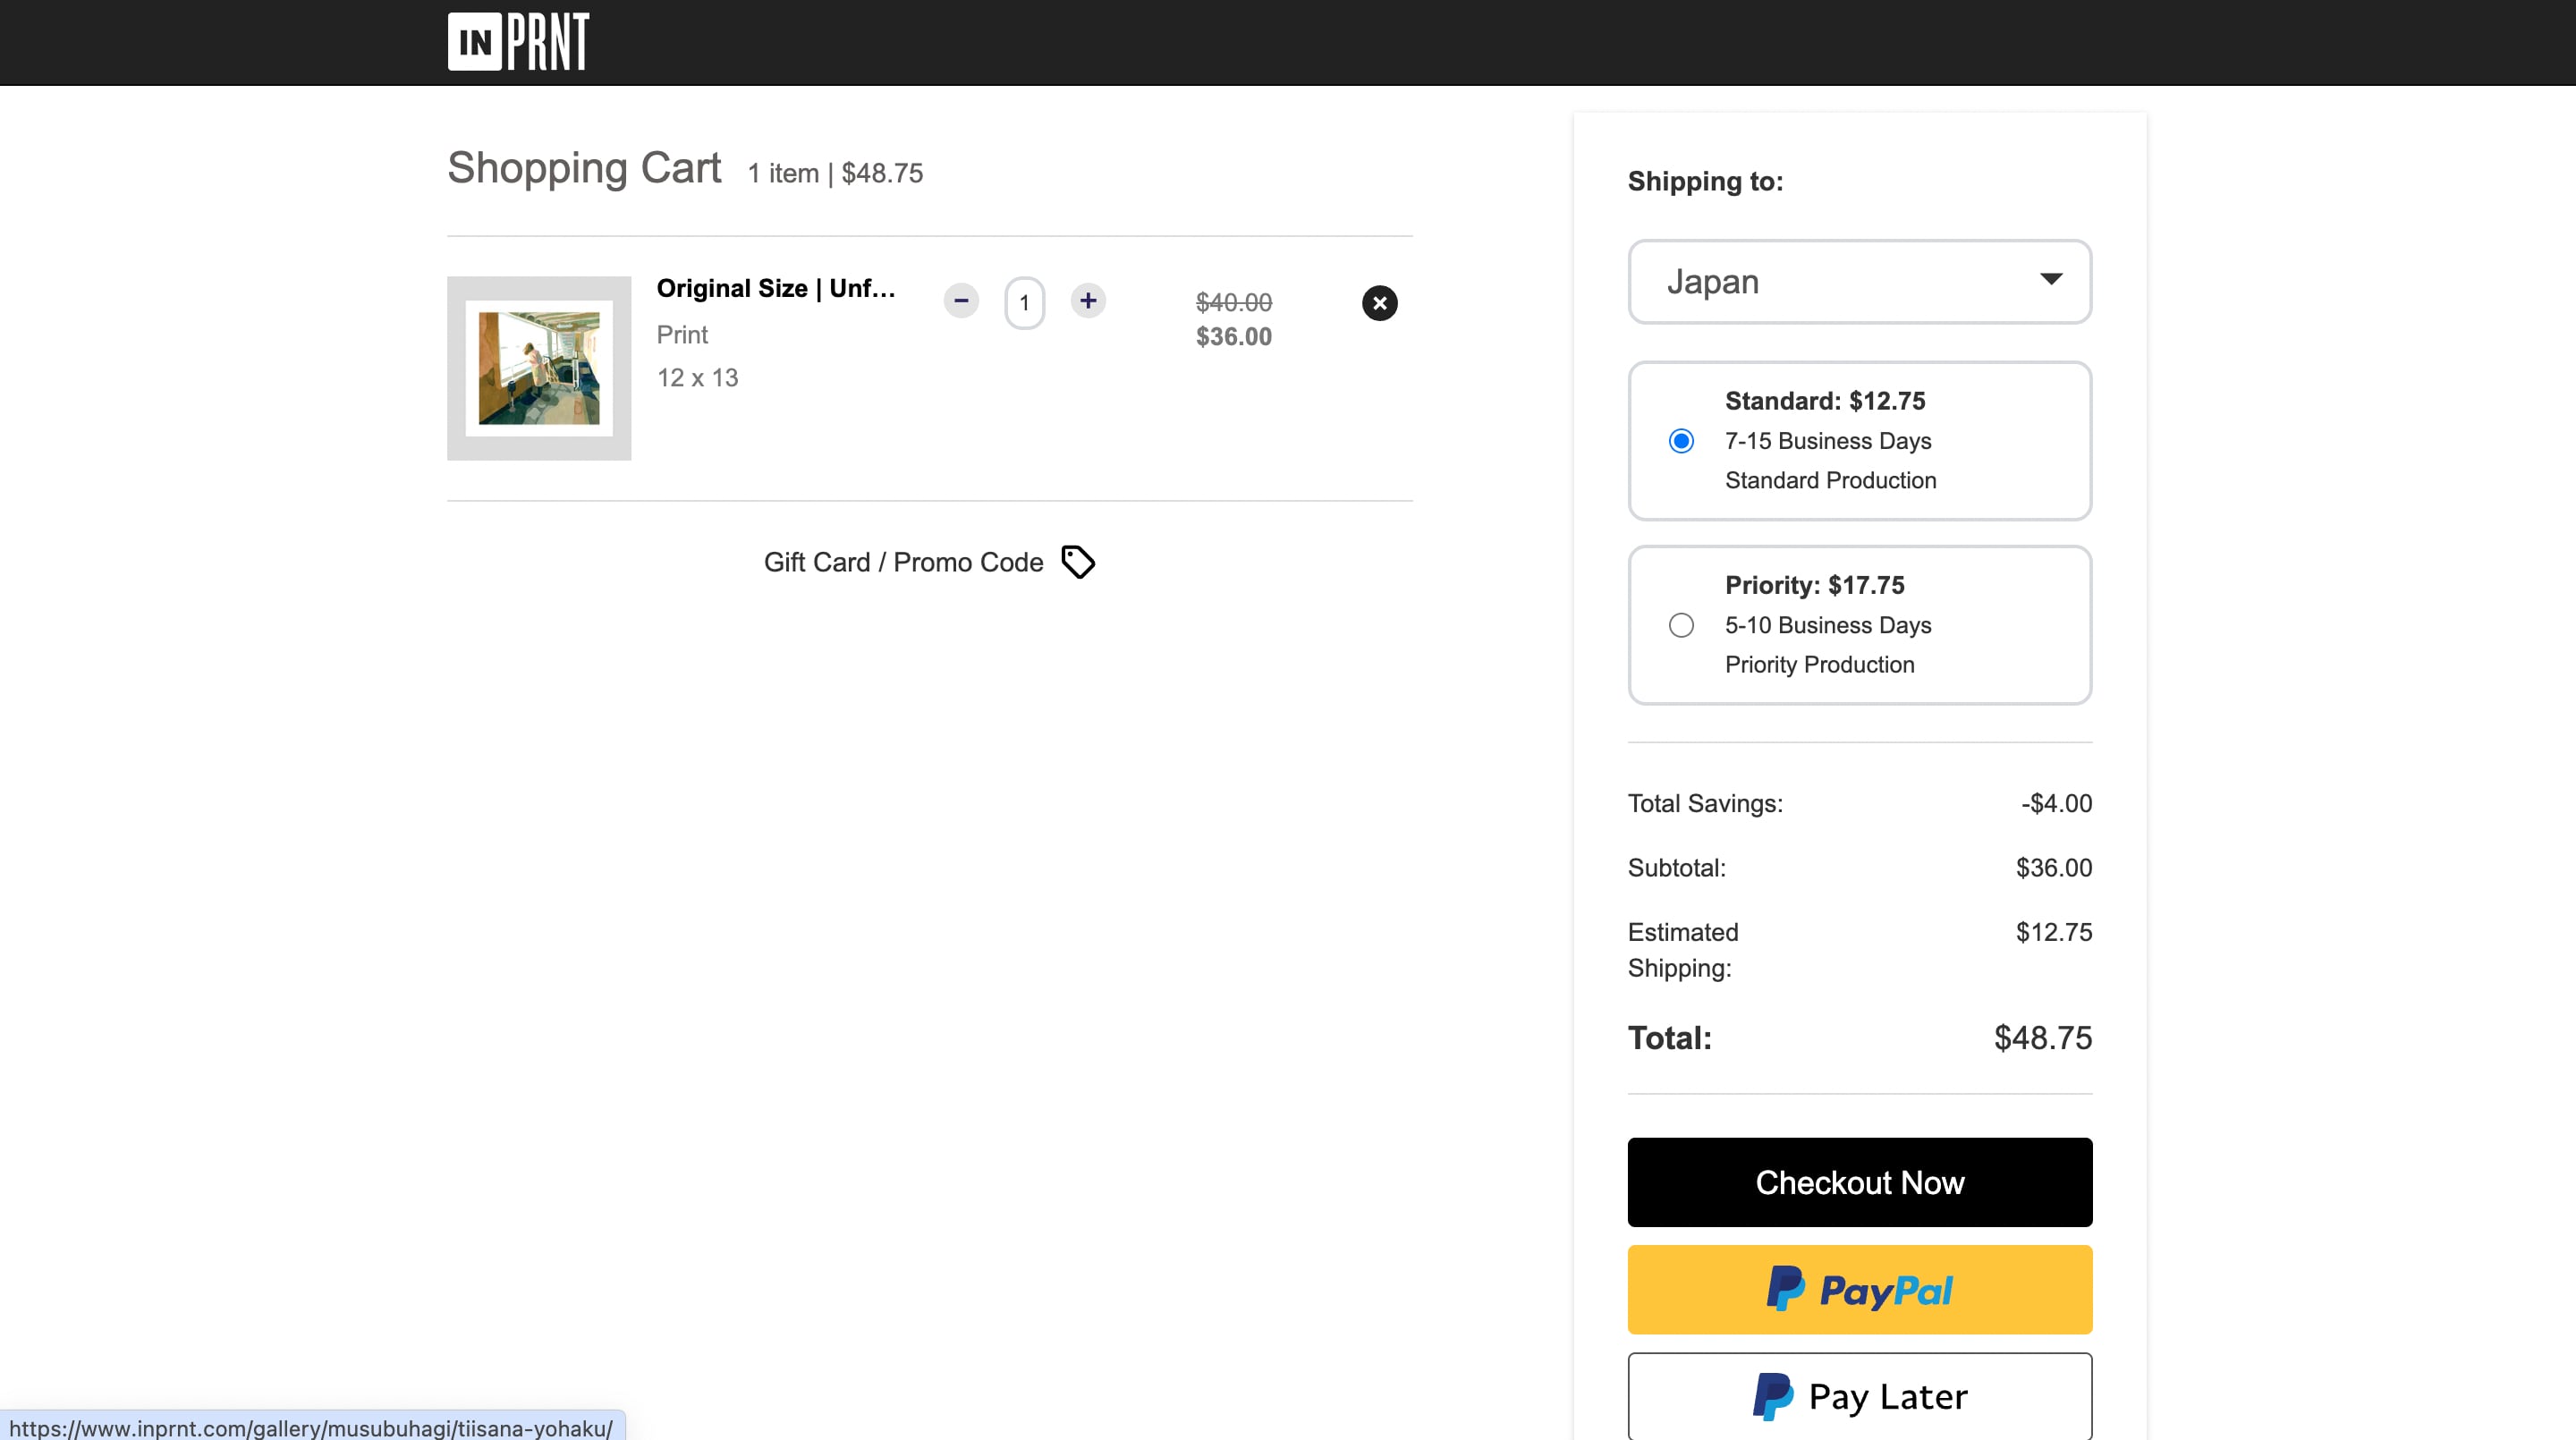Image resolution: width=2576 pixels, height=1440 pixels.
Task: Click the print artwork thumbnail
Action: coord(539,368)
